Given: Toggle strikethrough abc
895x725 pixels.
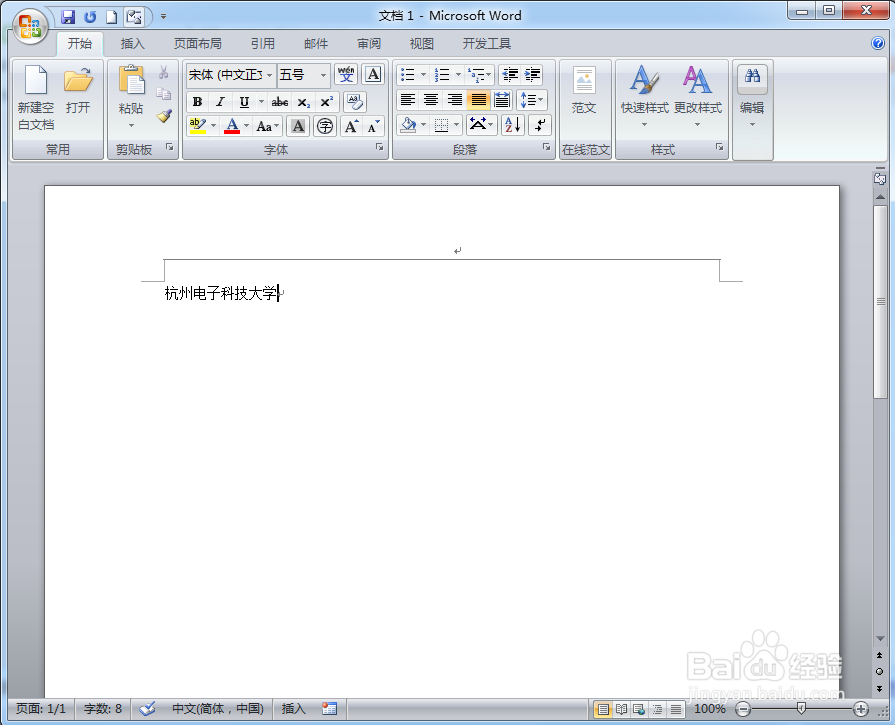Looking at the screenshot, I should pos(280,102).
